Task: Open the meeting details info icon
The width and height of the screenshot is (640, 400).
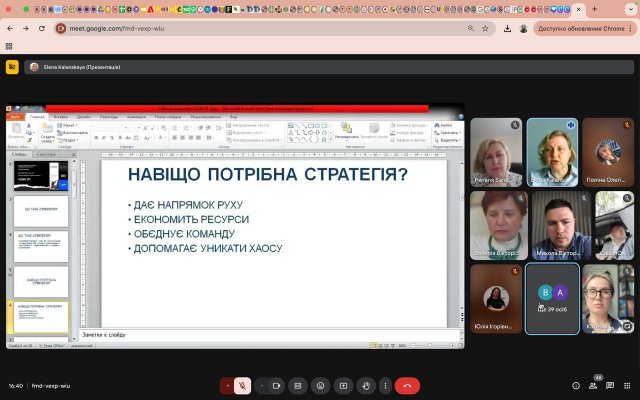Action: click(x=576, y=385)
